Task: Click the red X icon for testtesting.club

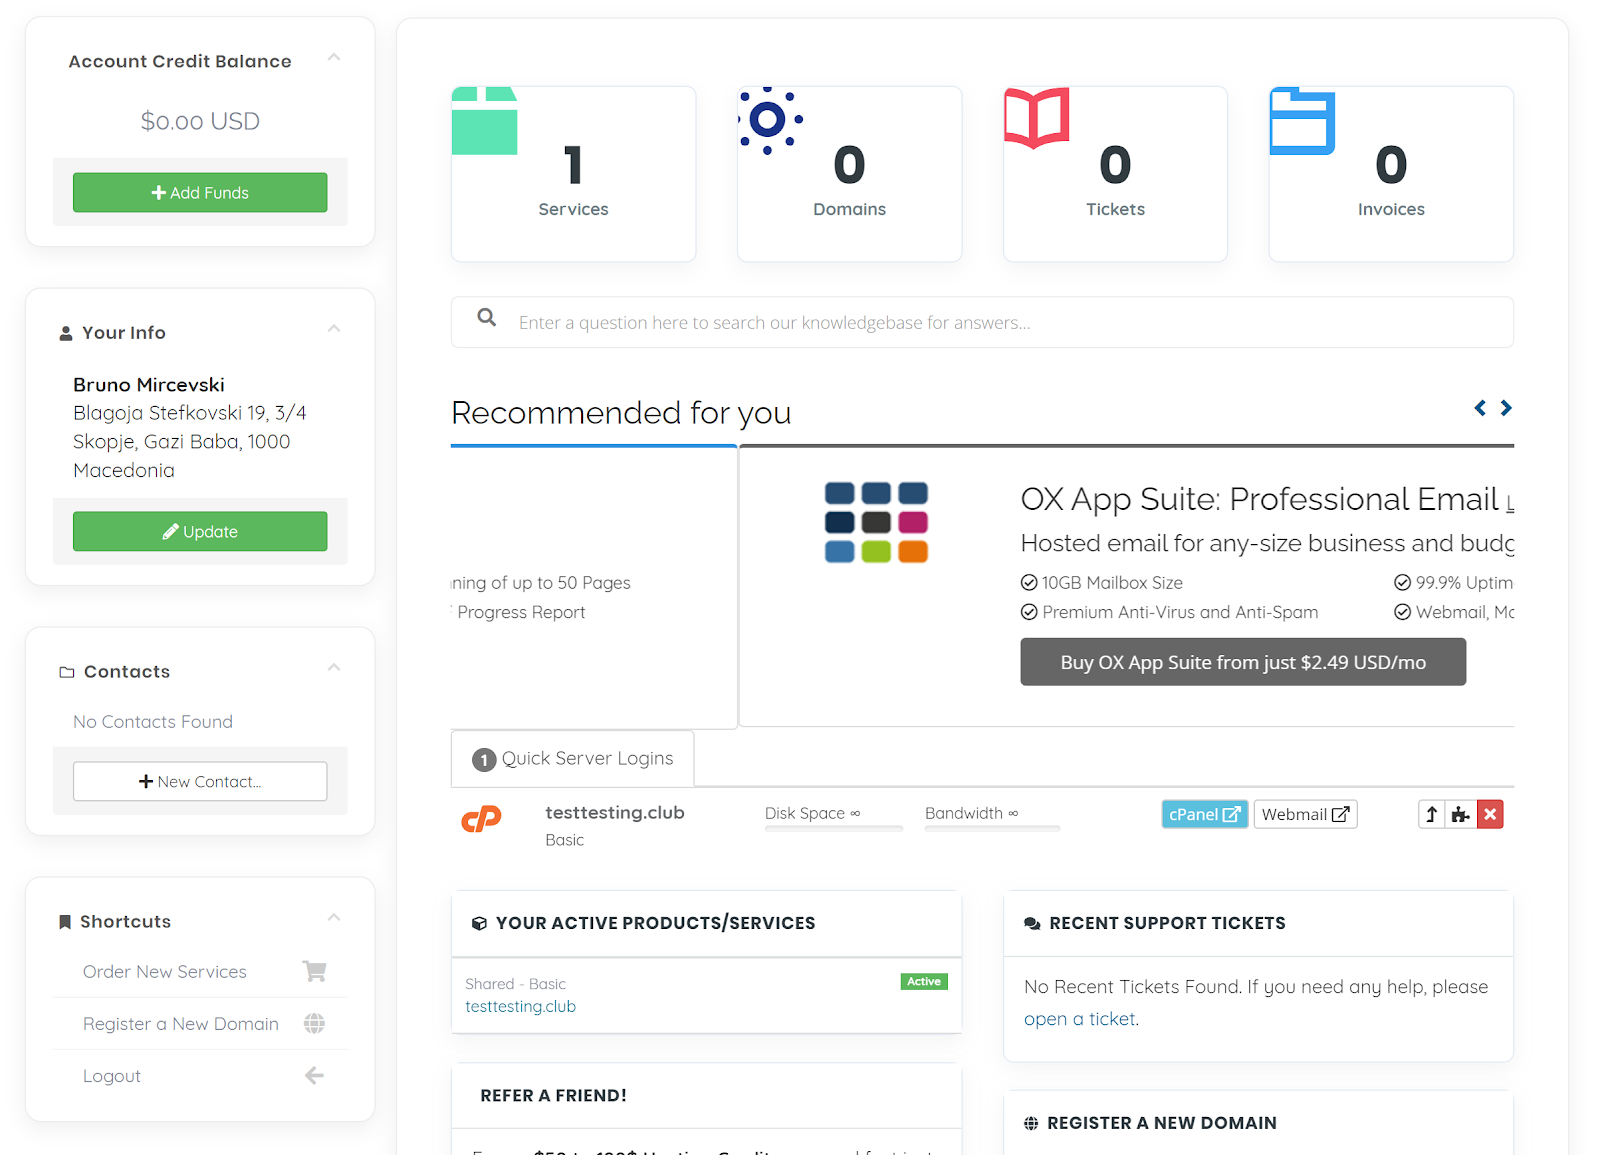Action: click(1490, 814)
